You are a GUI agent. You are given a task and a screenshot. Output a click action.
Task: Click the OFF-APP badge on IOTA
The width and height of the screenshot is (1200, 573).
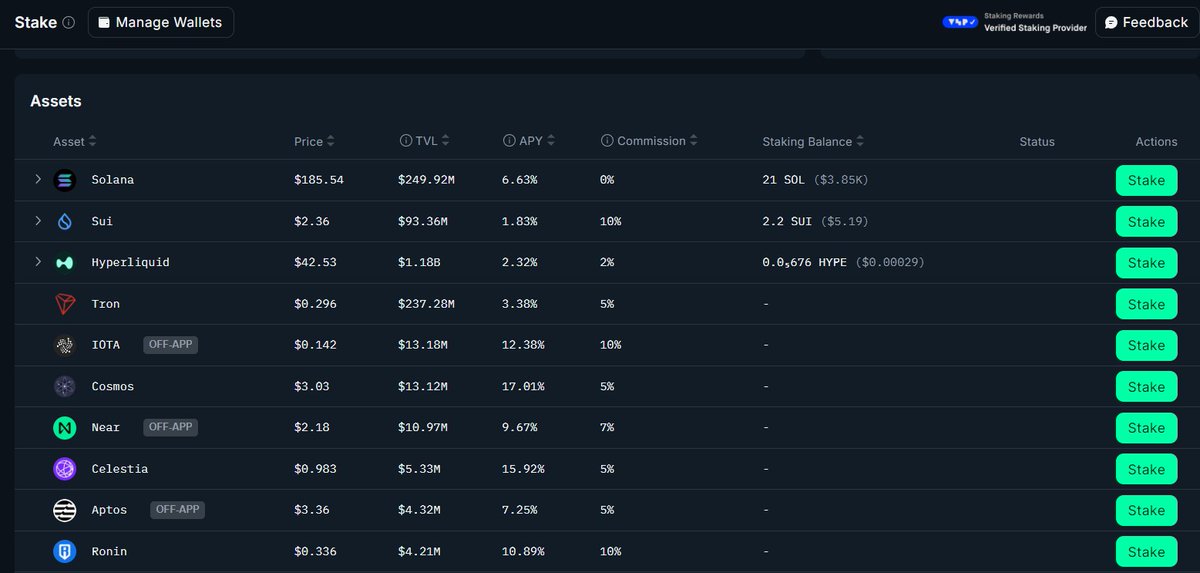click(170, 344)
